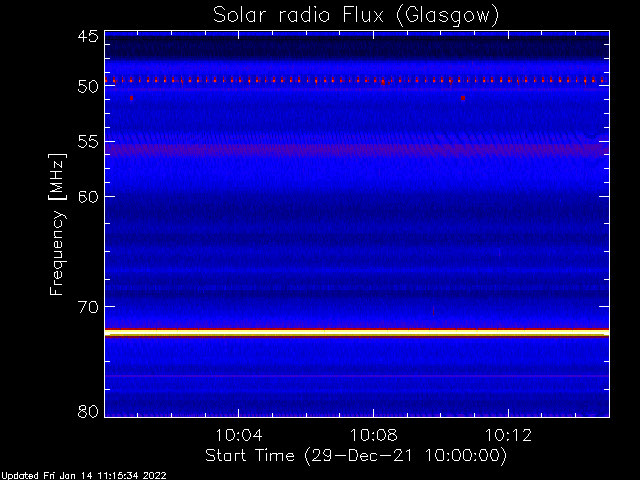640x480 pixels.
Task: Click the 'Updated Fri Jan 14 11:15:34 2022' timestamp
Action: pos(83,476)
